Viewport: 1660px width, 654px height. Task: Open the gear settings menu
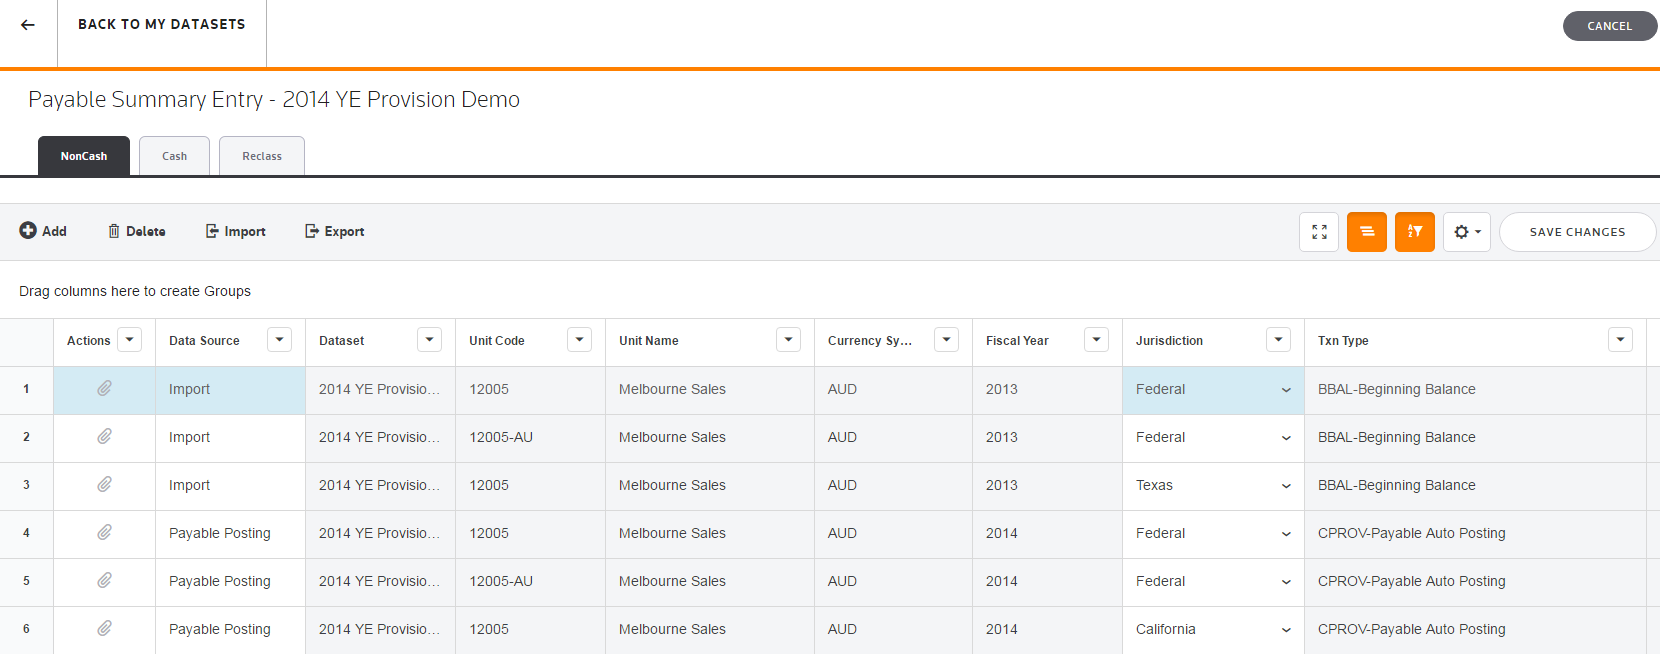[x=1466, y=232]
